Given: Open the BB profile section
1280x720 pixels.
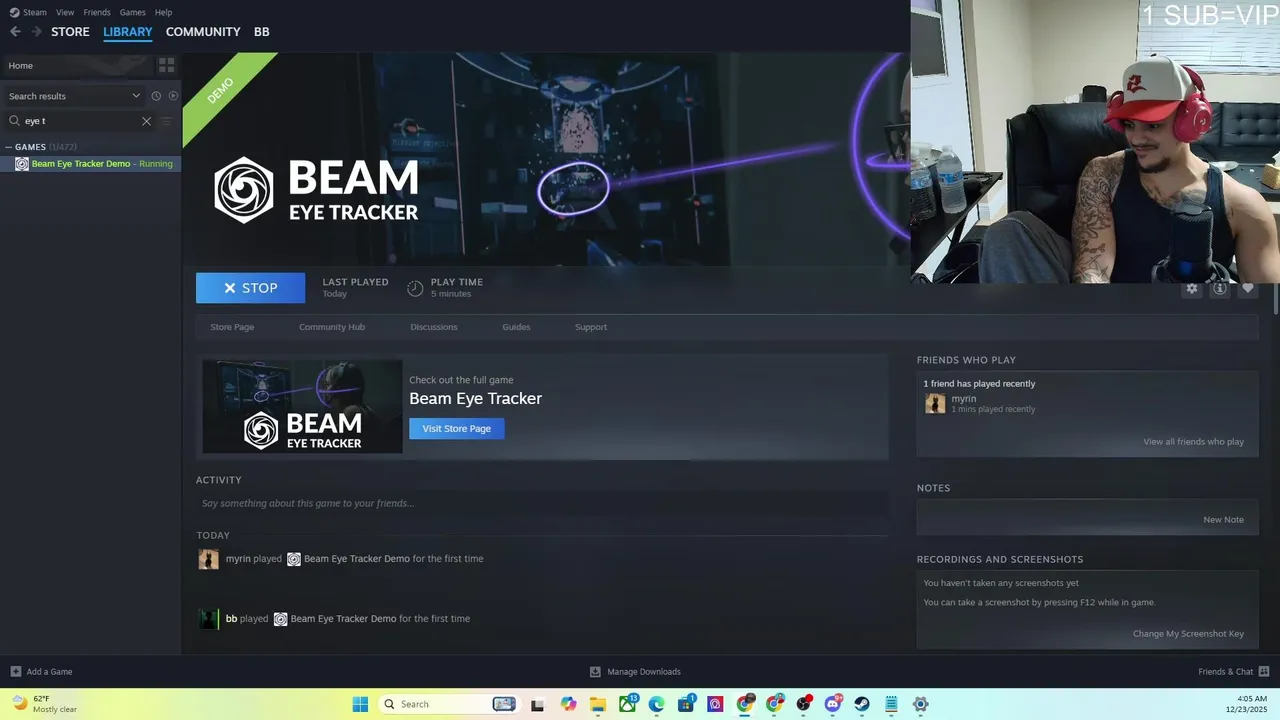Looking at the screenshot, I should (x=262, y=32).
